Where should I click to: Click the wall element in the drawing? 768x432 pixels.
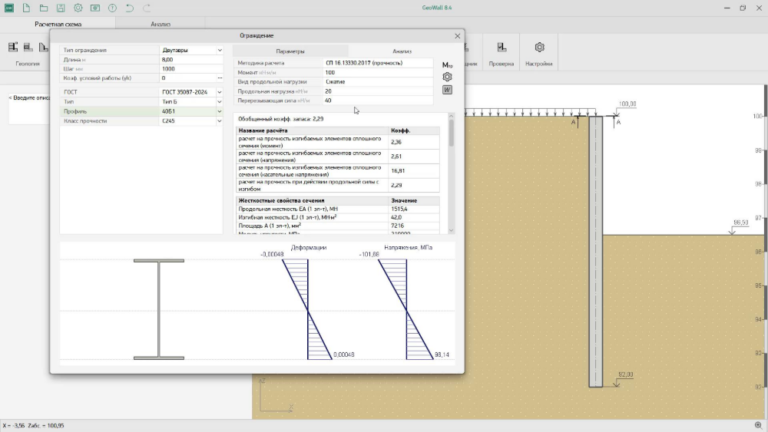tap(596, 251)
